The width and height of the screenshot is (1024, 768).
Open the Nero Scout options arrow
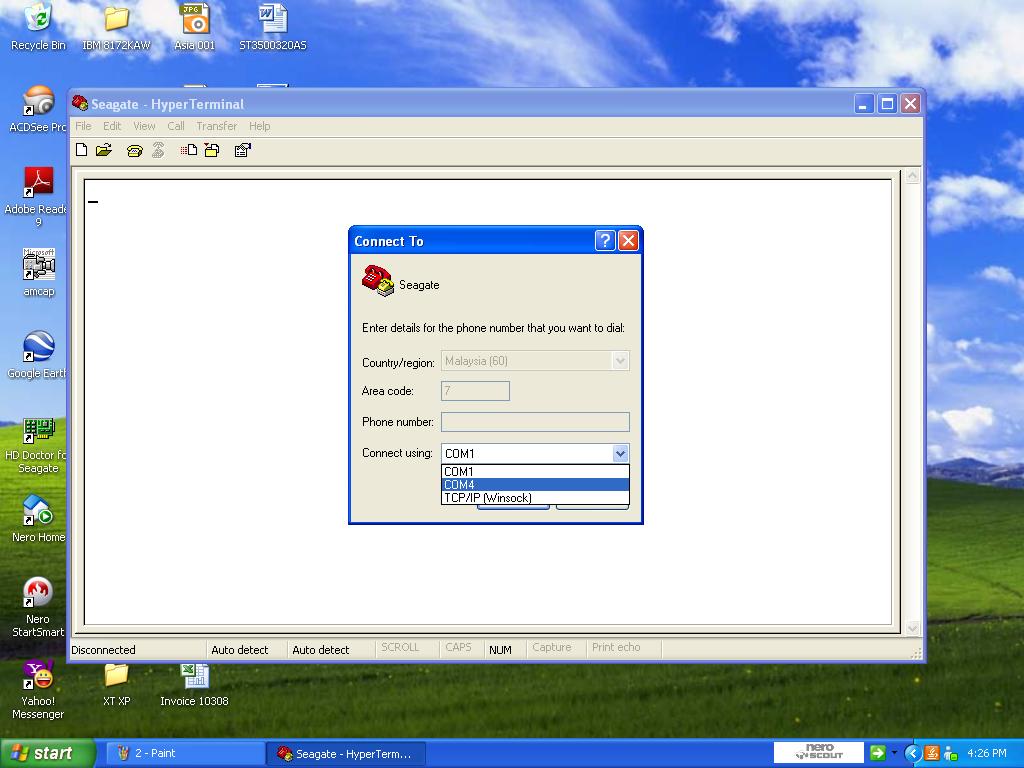coord(894,753)
